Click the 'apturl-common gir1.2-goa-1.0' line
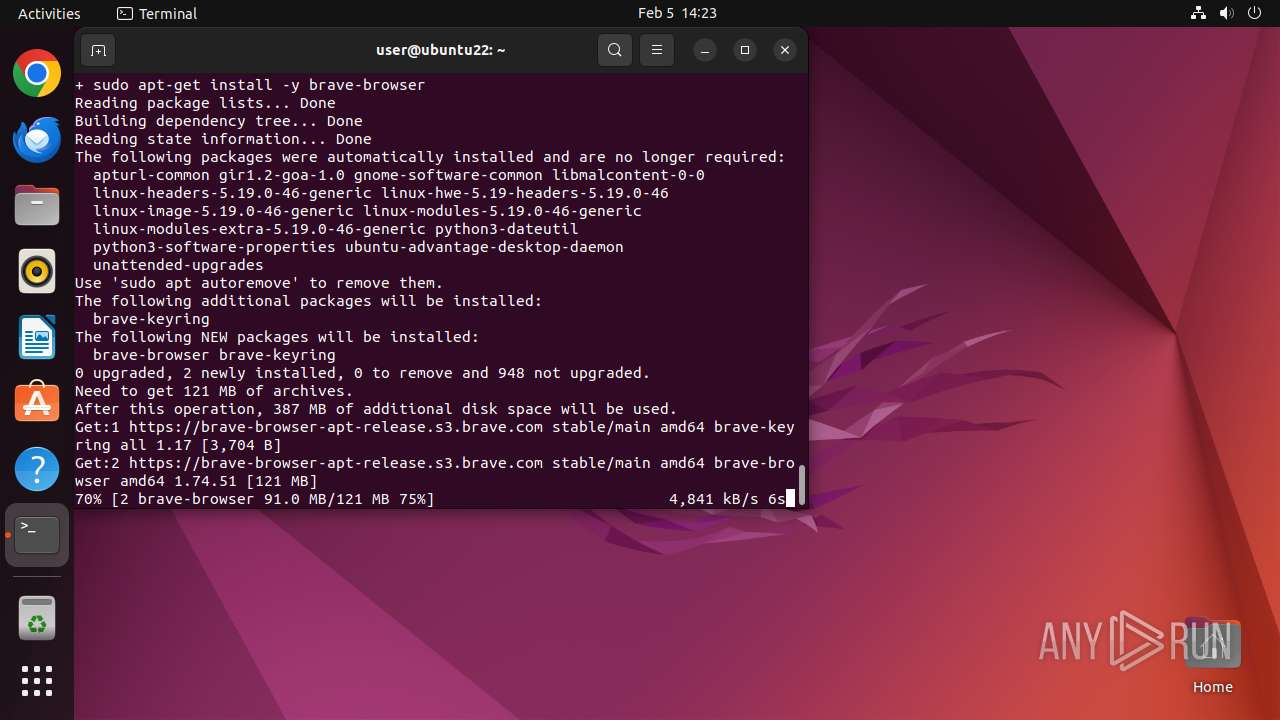1280x720 pixels. point(399,175)
